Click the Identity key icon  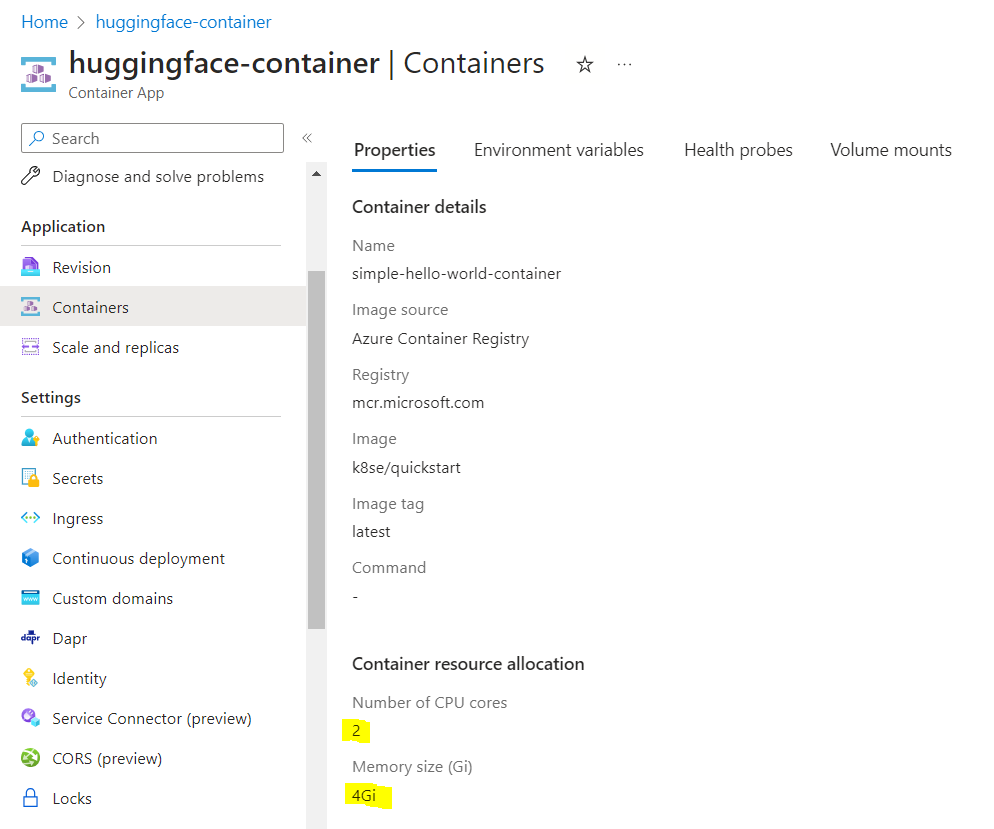31,678
